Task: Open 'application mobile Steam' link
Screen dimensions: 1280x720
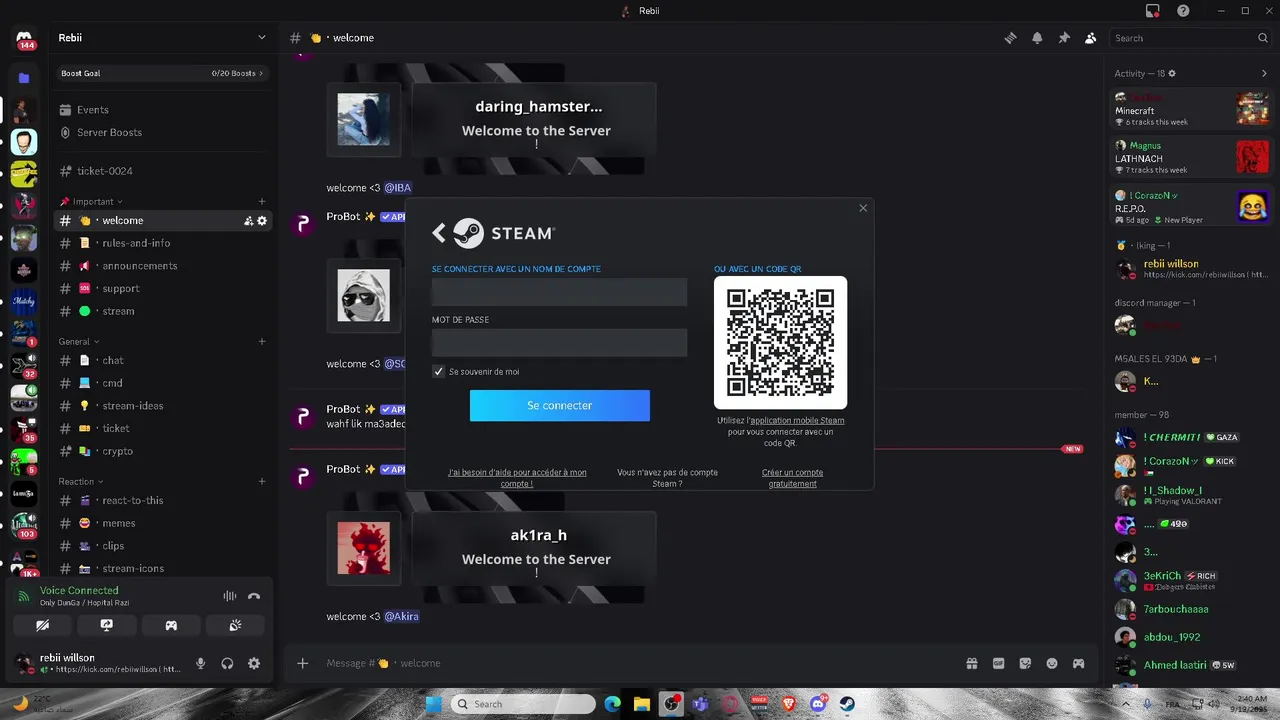Action: coord(797,421)
